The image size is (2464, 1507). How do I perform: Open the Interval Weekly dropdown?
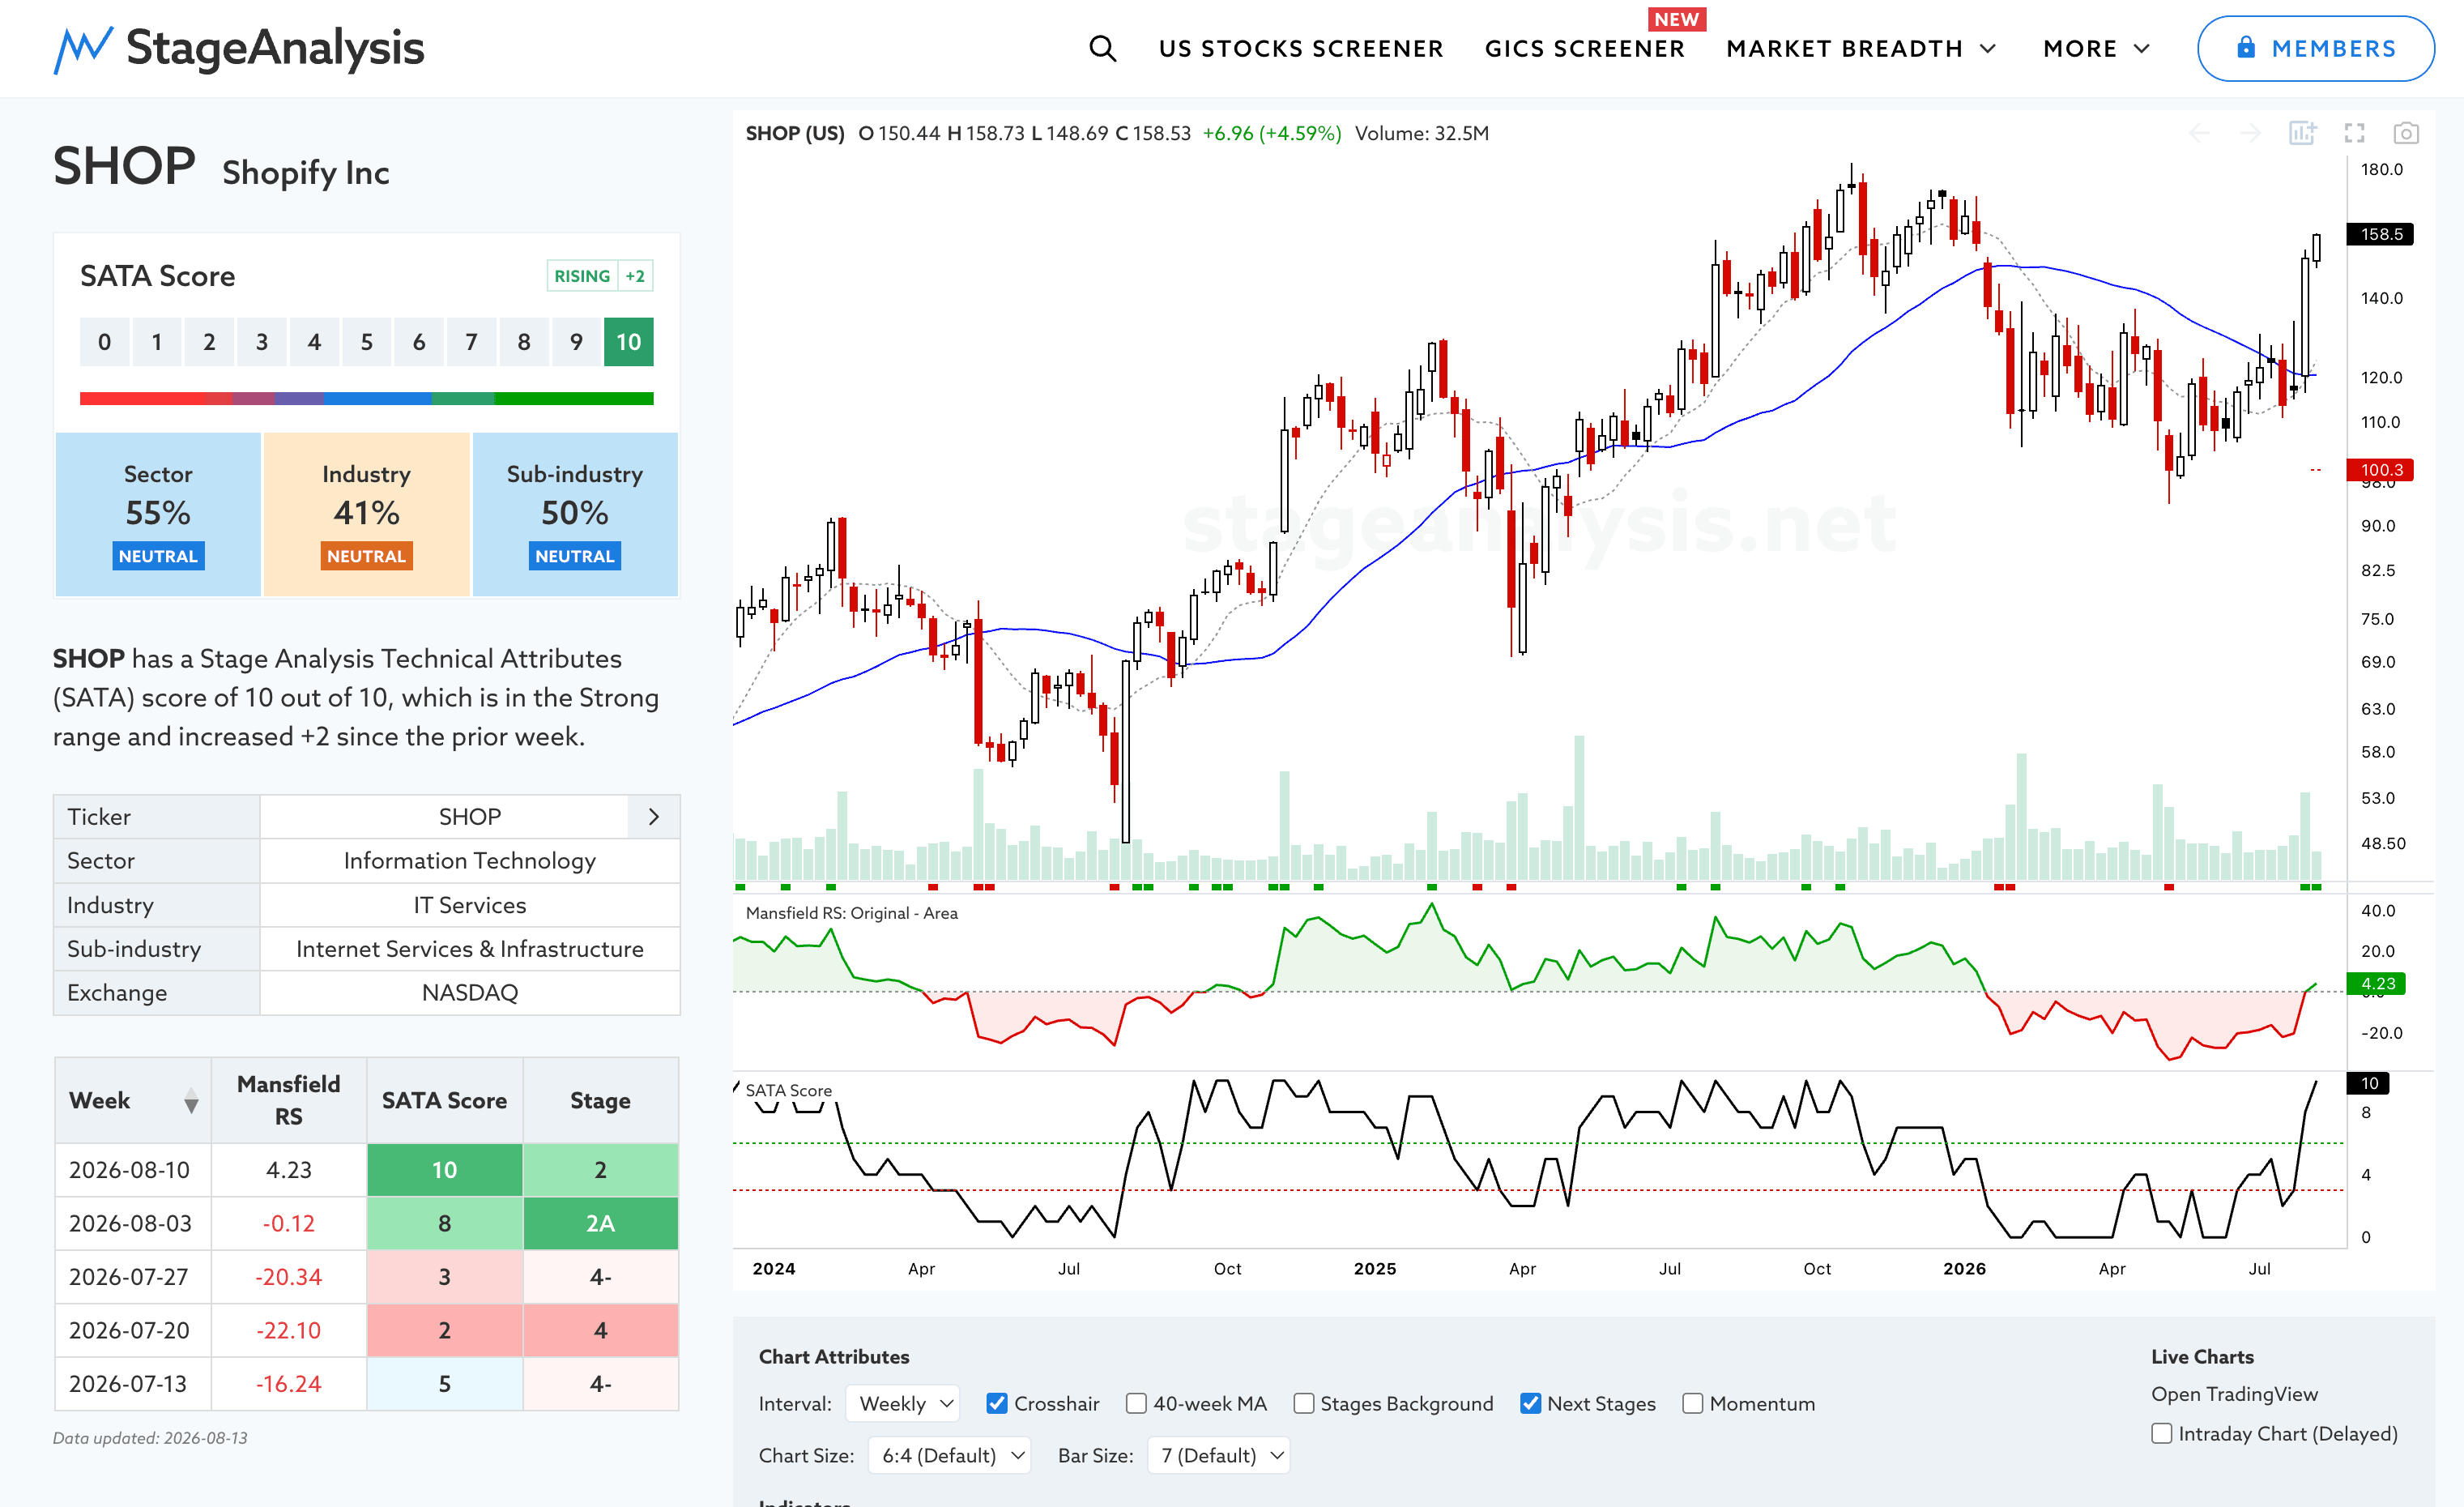903,1403
